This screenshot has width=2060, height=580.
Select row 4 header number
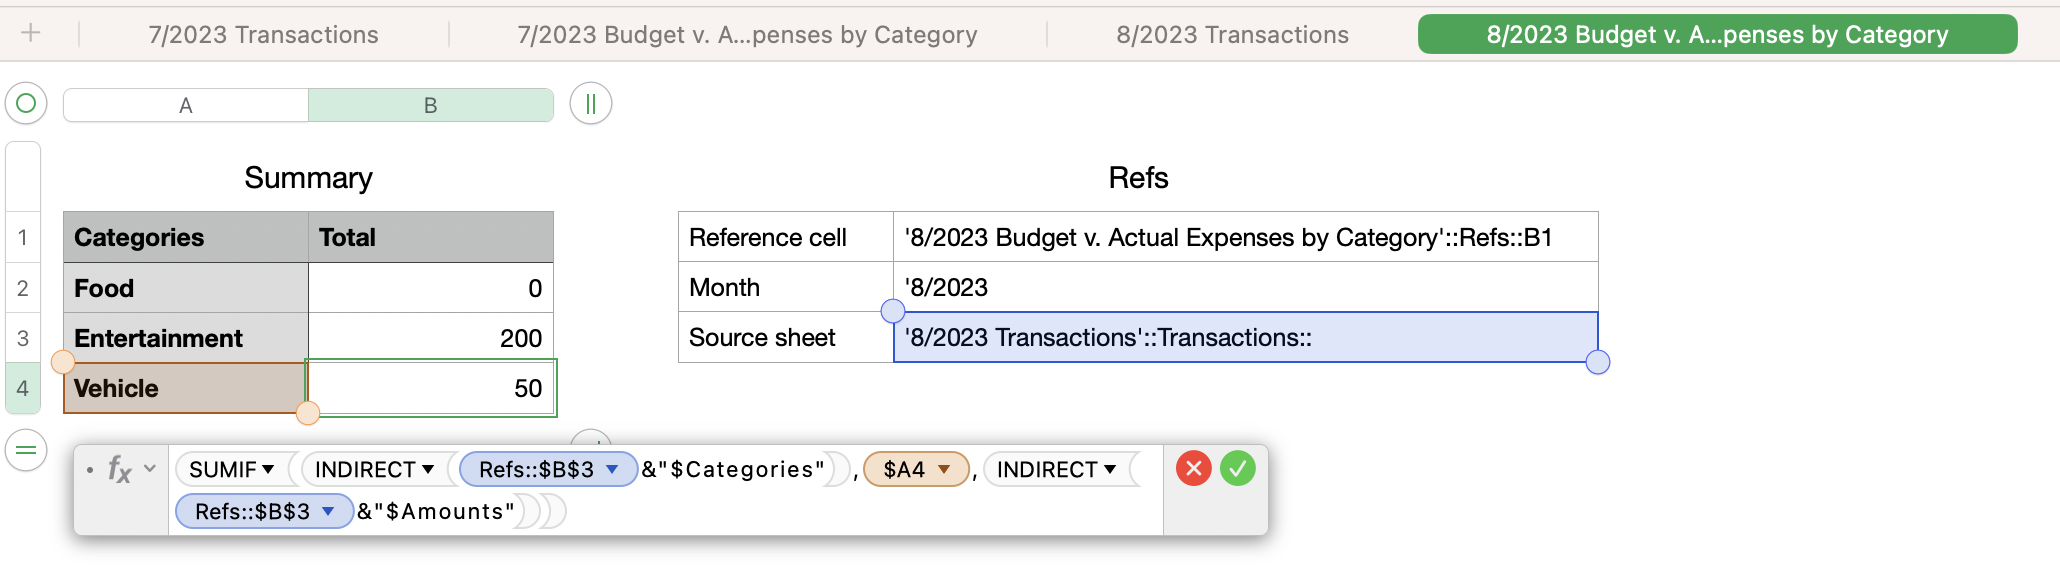coord(23,388)
